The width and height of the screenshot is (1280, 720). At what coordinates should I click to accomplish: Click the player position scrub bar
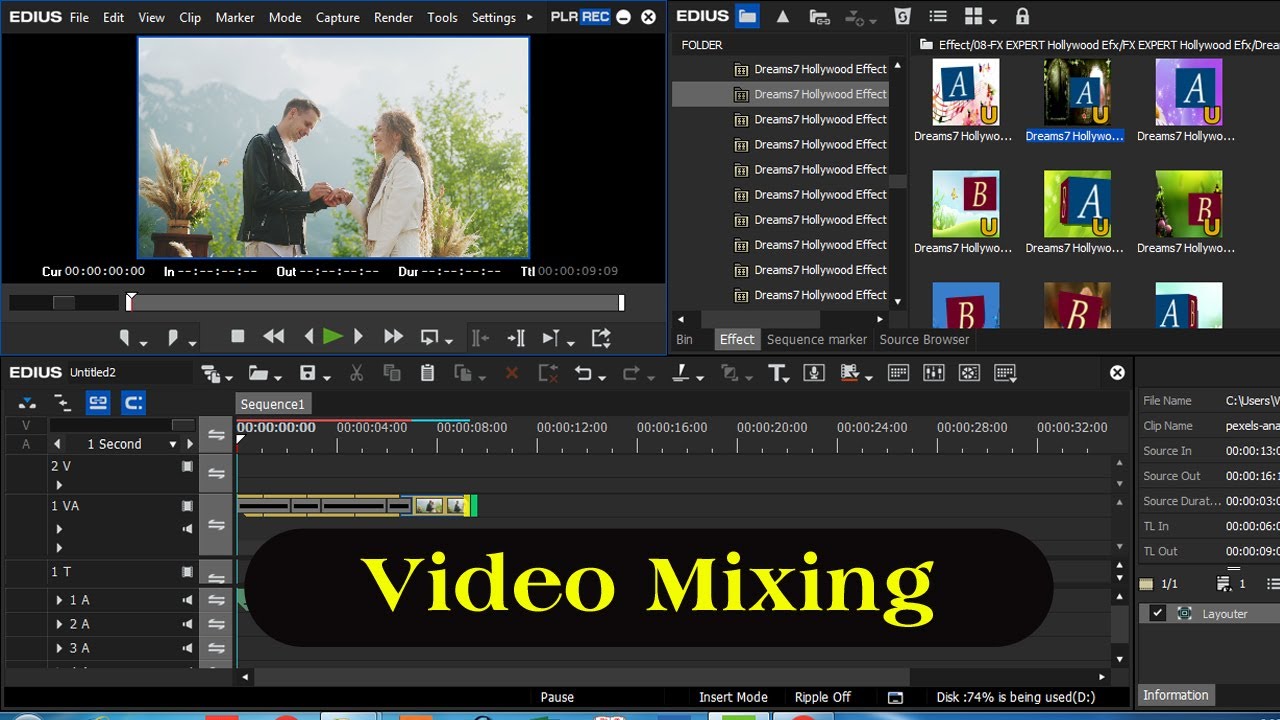coord(375,303)
